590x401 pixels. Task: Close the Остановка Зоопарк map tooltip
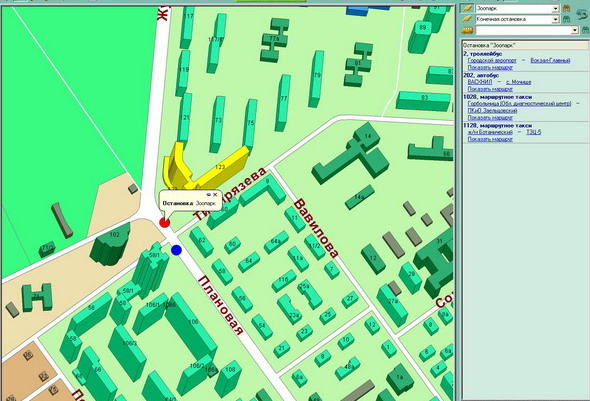pos(215,194)
